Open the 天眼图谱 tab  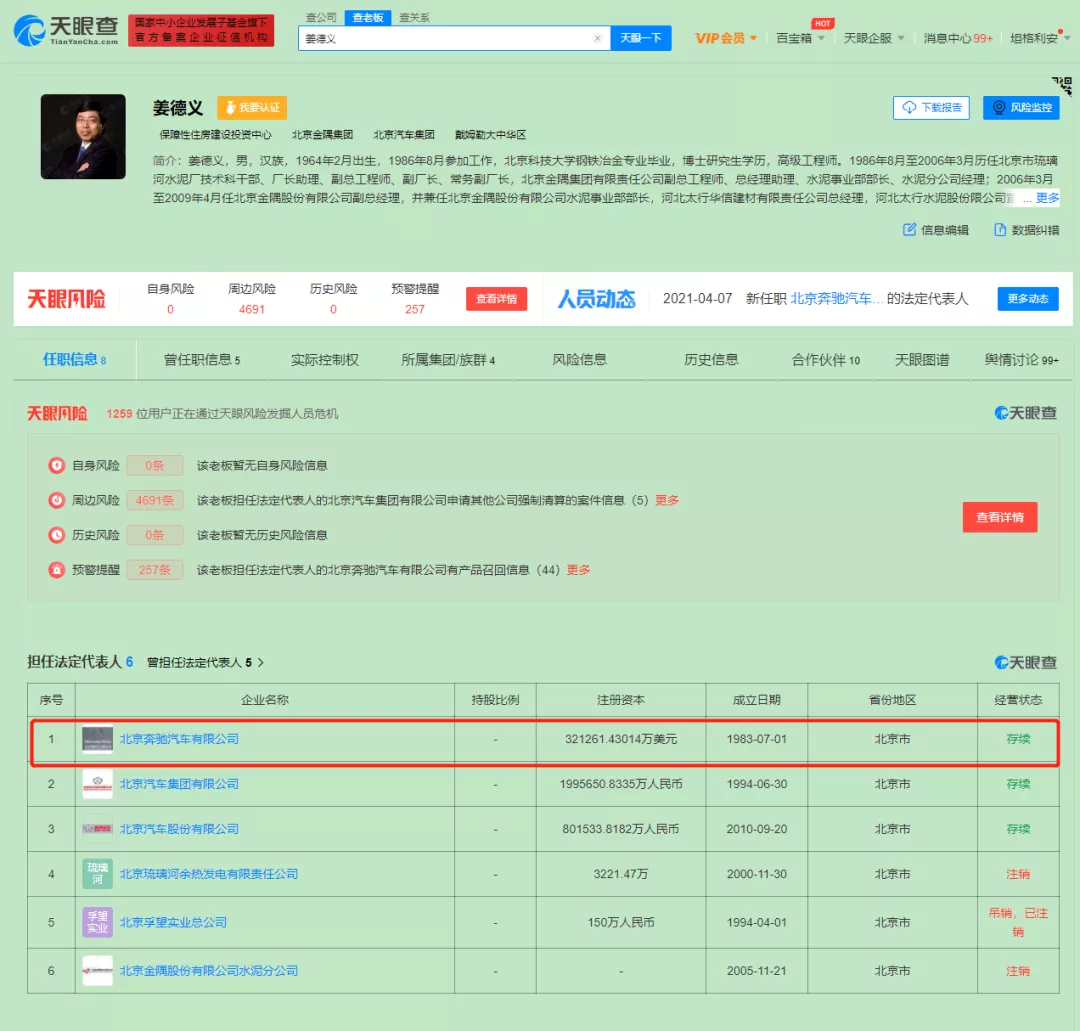coord(922,360)
